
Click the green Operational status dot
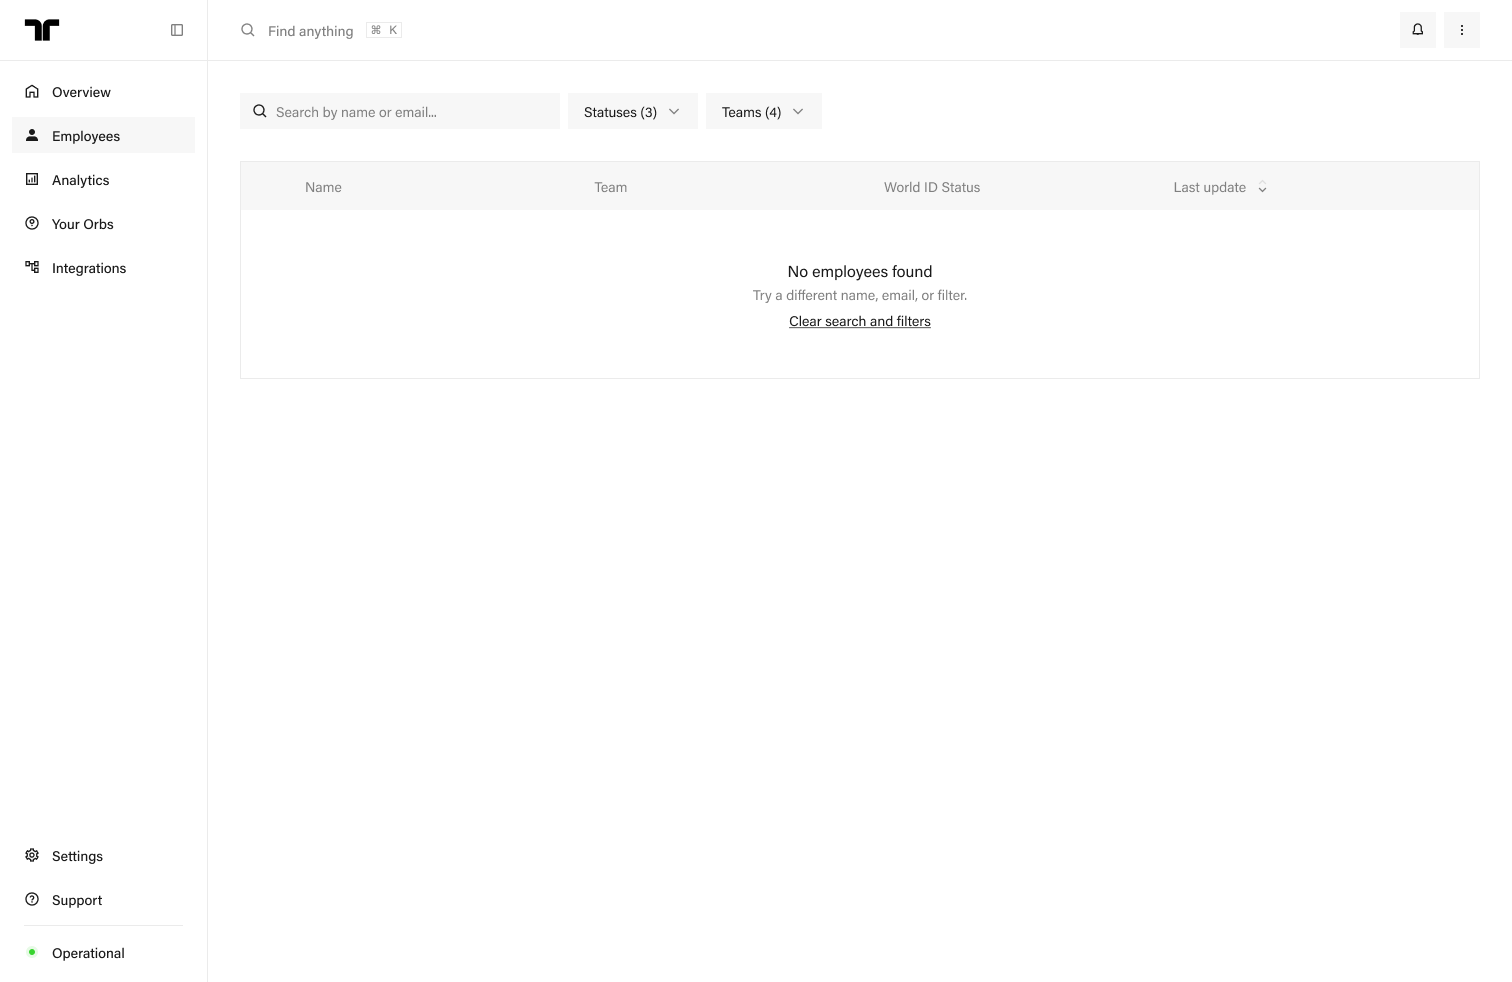[32, 952]
